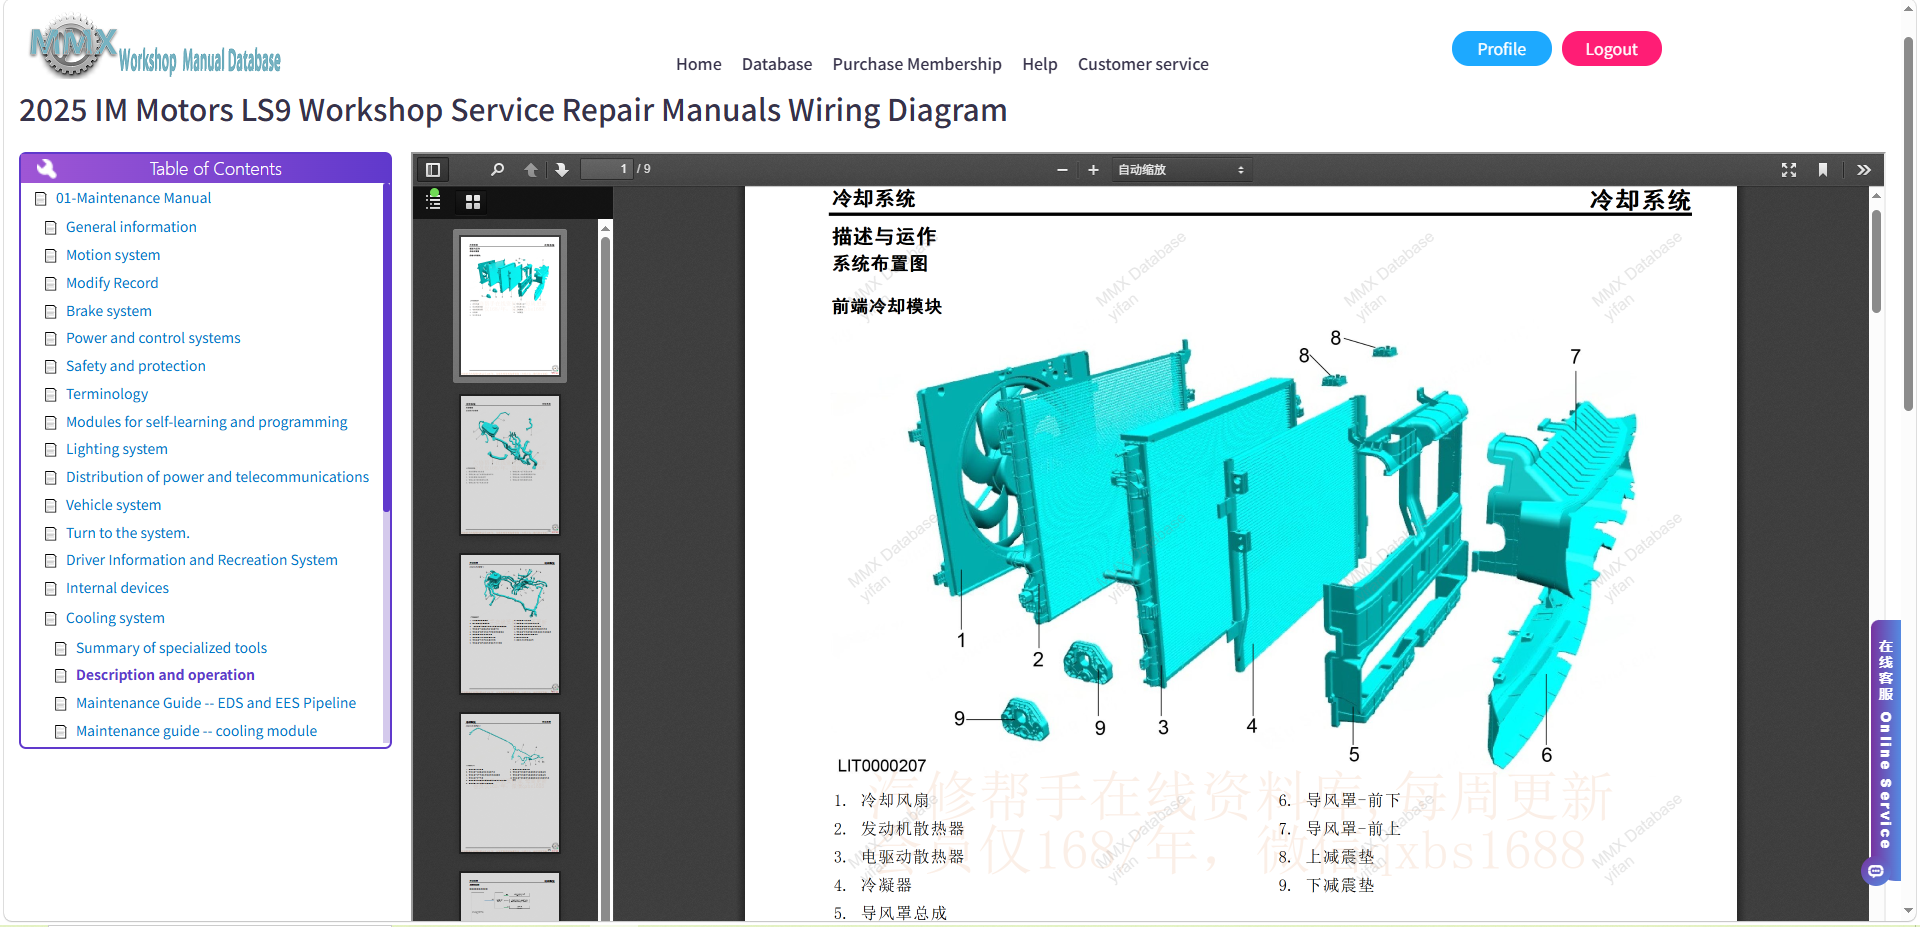
Task: Open Help in the navigation bar
Action: (x=1040, y=64)
